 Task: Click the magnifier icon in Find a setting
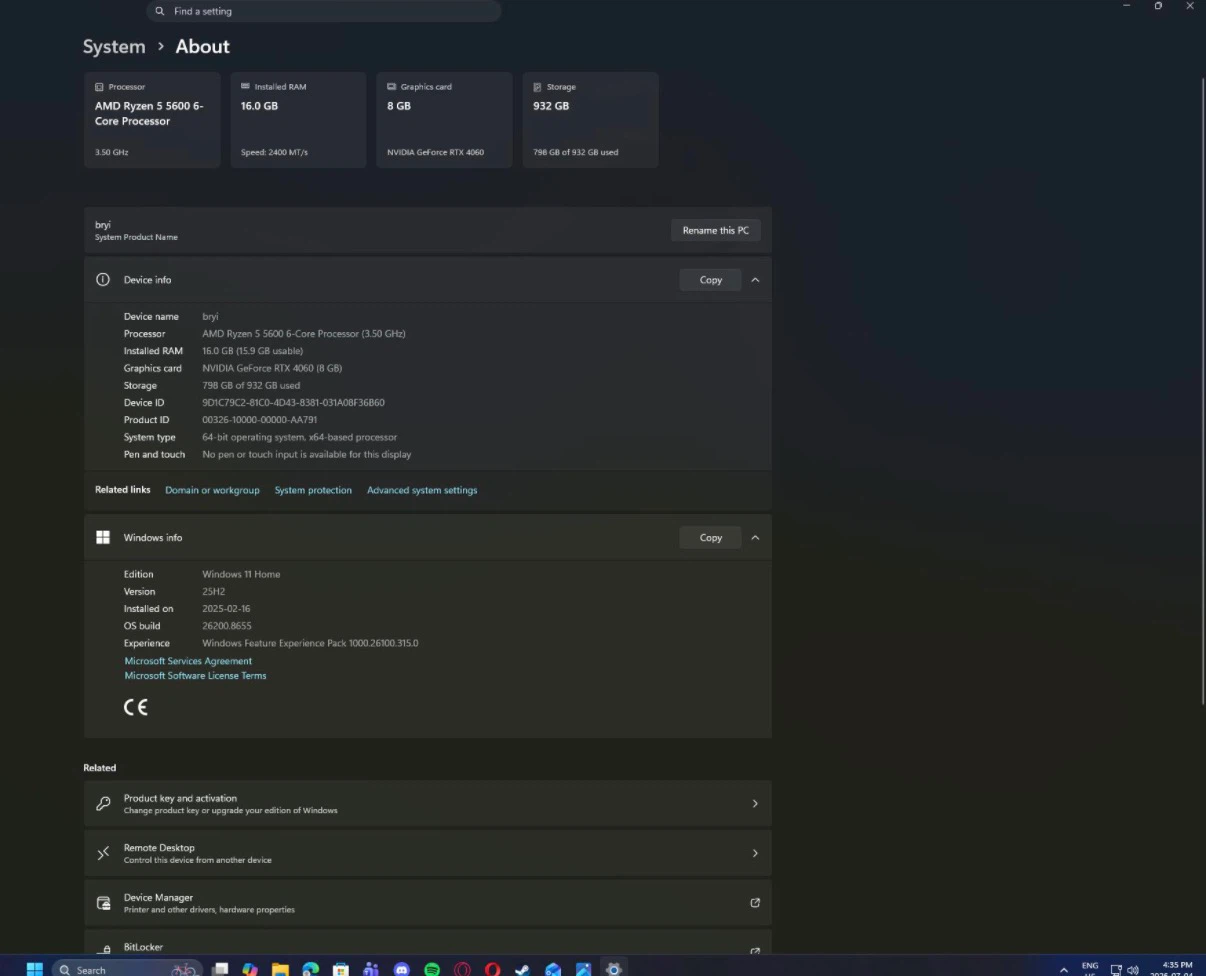coord(160,11)
